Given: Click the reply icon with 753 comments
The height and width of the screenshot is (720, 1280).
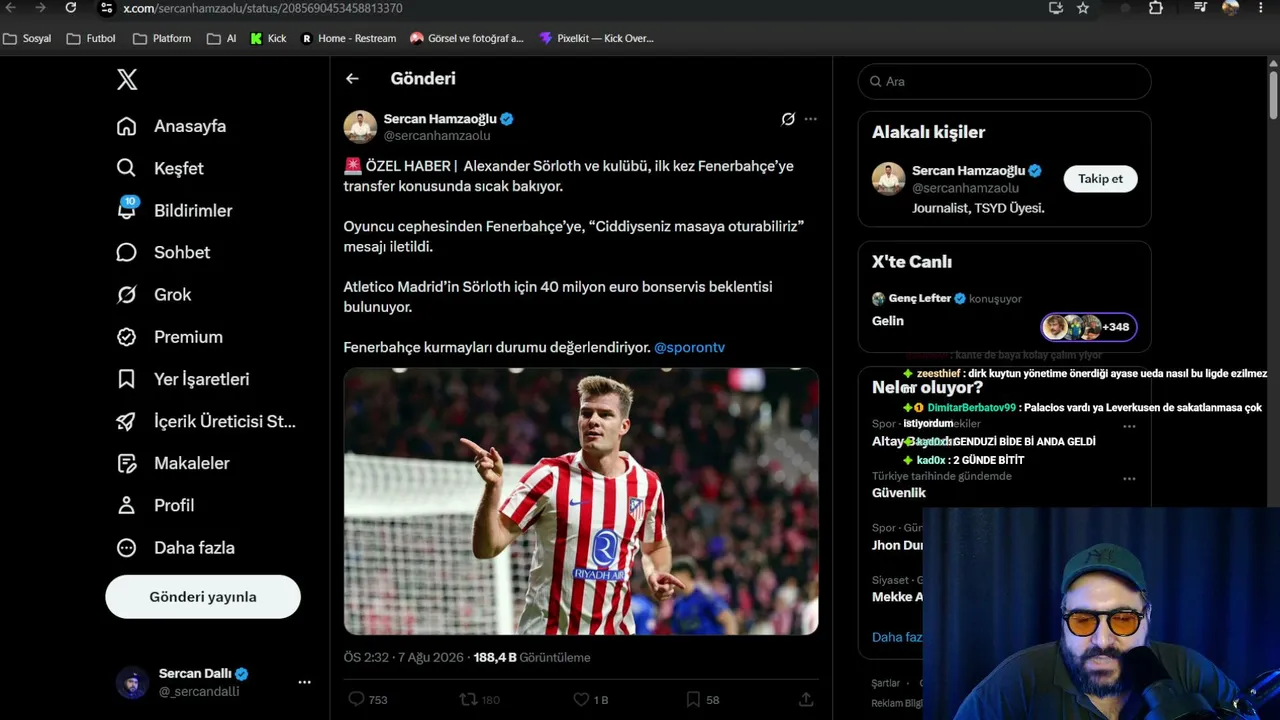Looking at the screenshot, I should point(356,699).
